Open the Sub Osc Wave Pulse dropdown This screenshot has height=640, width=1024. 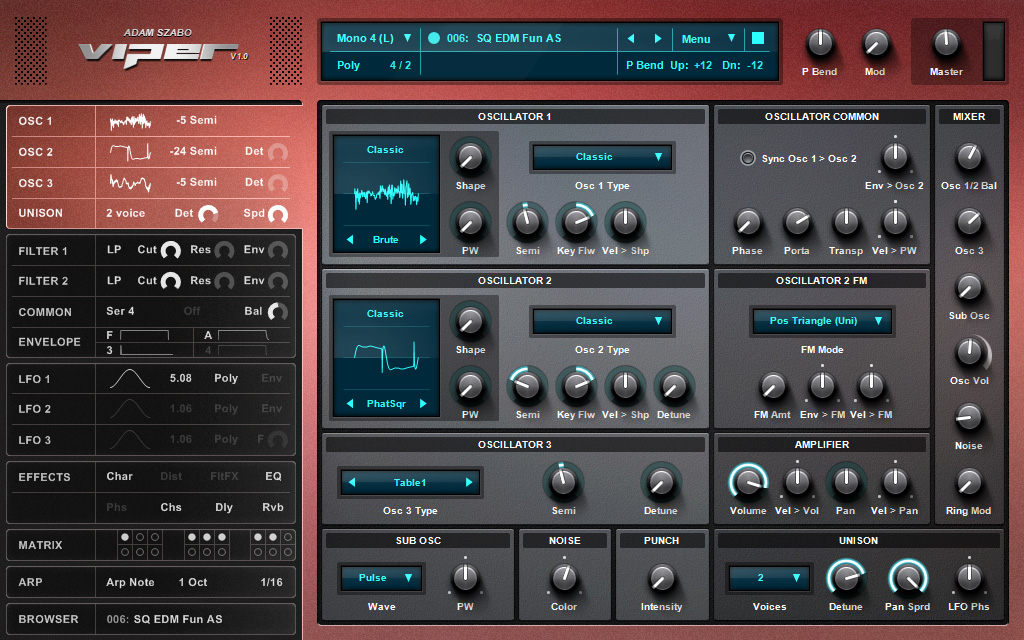[x=380, y=578]
